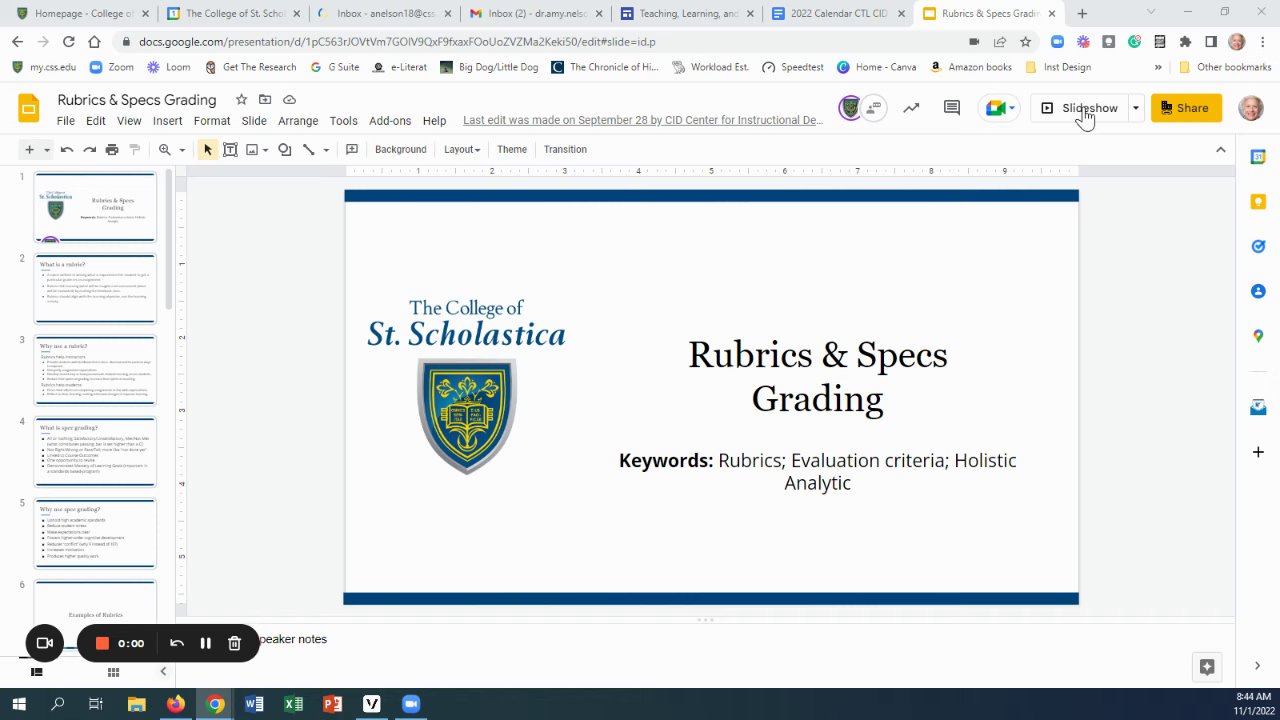The width and height of the screenshot is (1280, 720).
Task: Toggle the recorder camera button
Action: 44,643
